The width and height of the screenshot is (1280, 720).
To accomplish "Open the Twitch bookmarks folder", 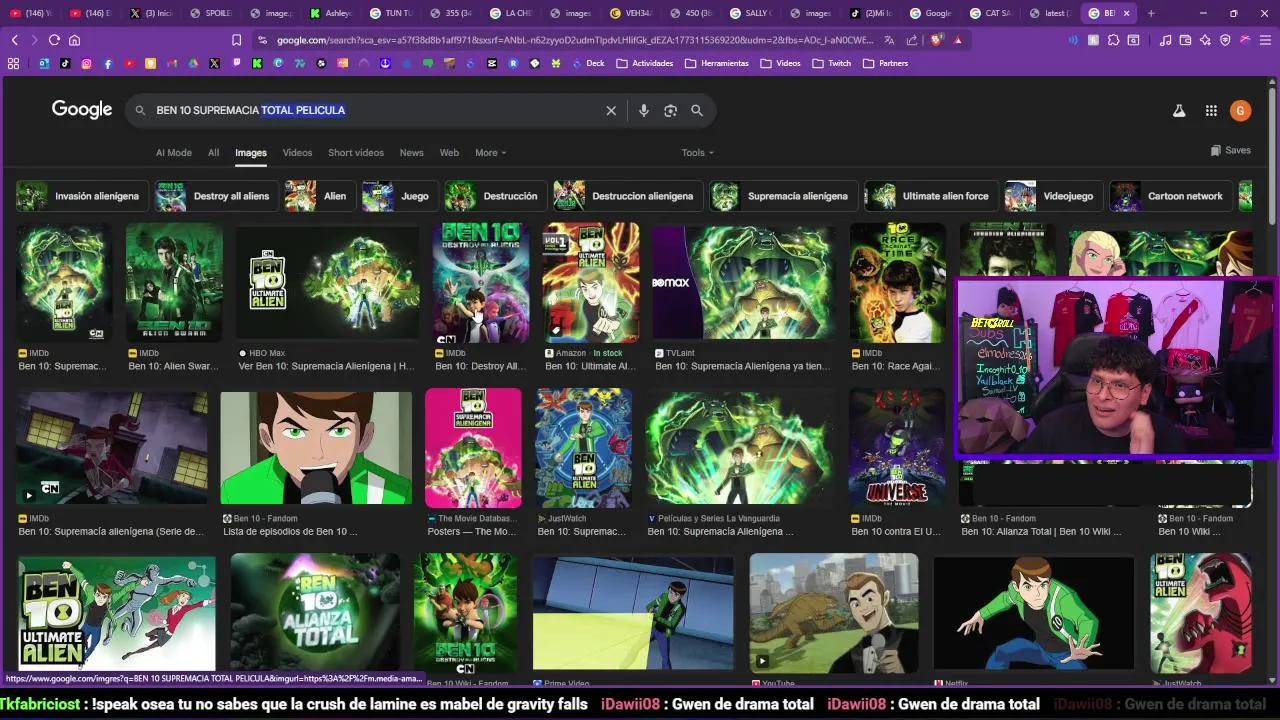I will (832, 63).
